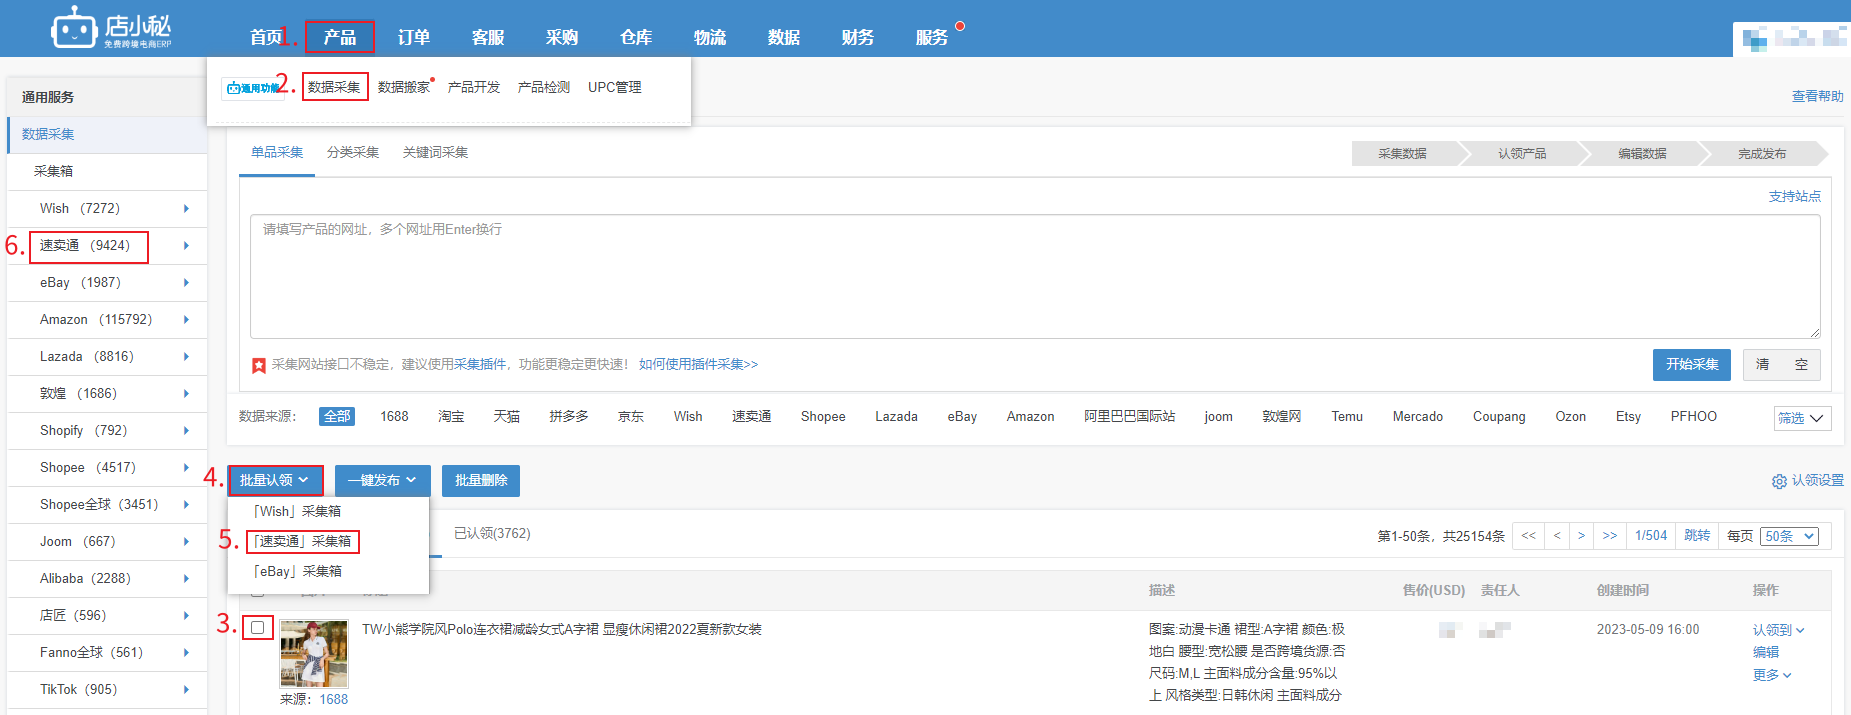This screenshot has width=1851, height=715.
Task: Filter data source by Shopee
Action: pyautogui.click(x=823, y=416)
